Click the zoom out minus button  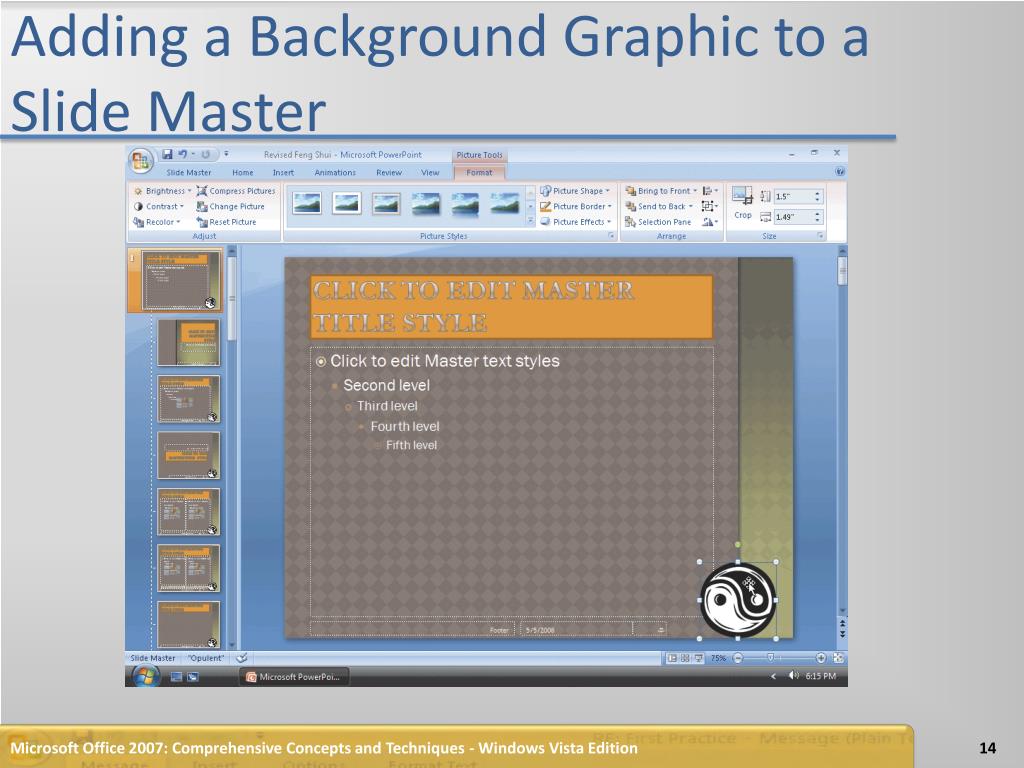coord(738,658)
